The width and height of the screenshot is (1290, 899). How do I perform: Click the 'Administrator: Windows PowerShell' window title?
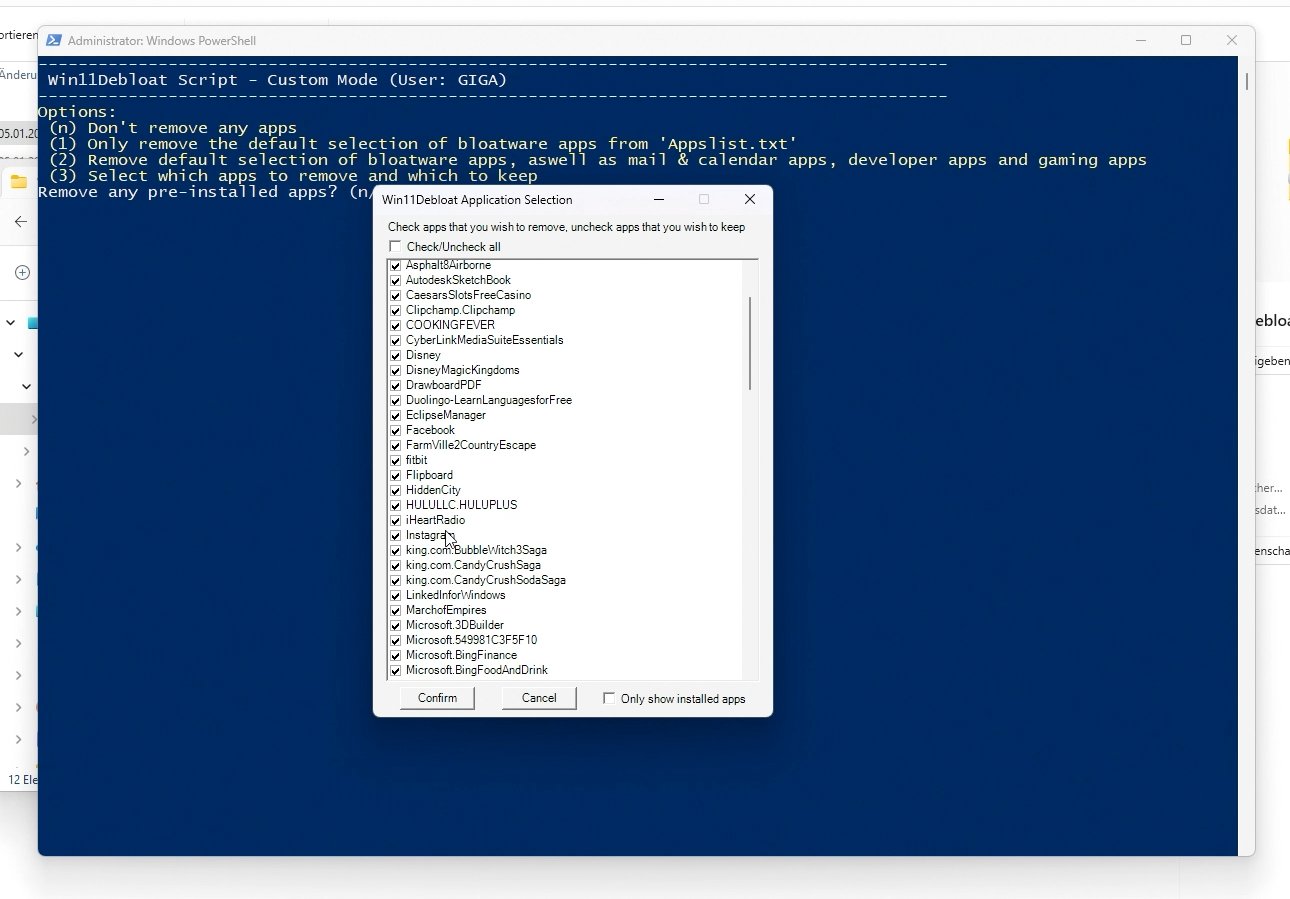(x=162, y=41)
